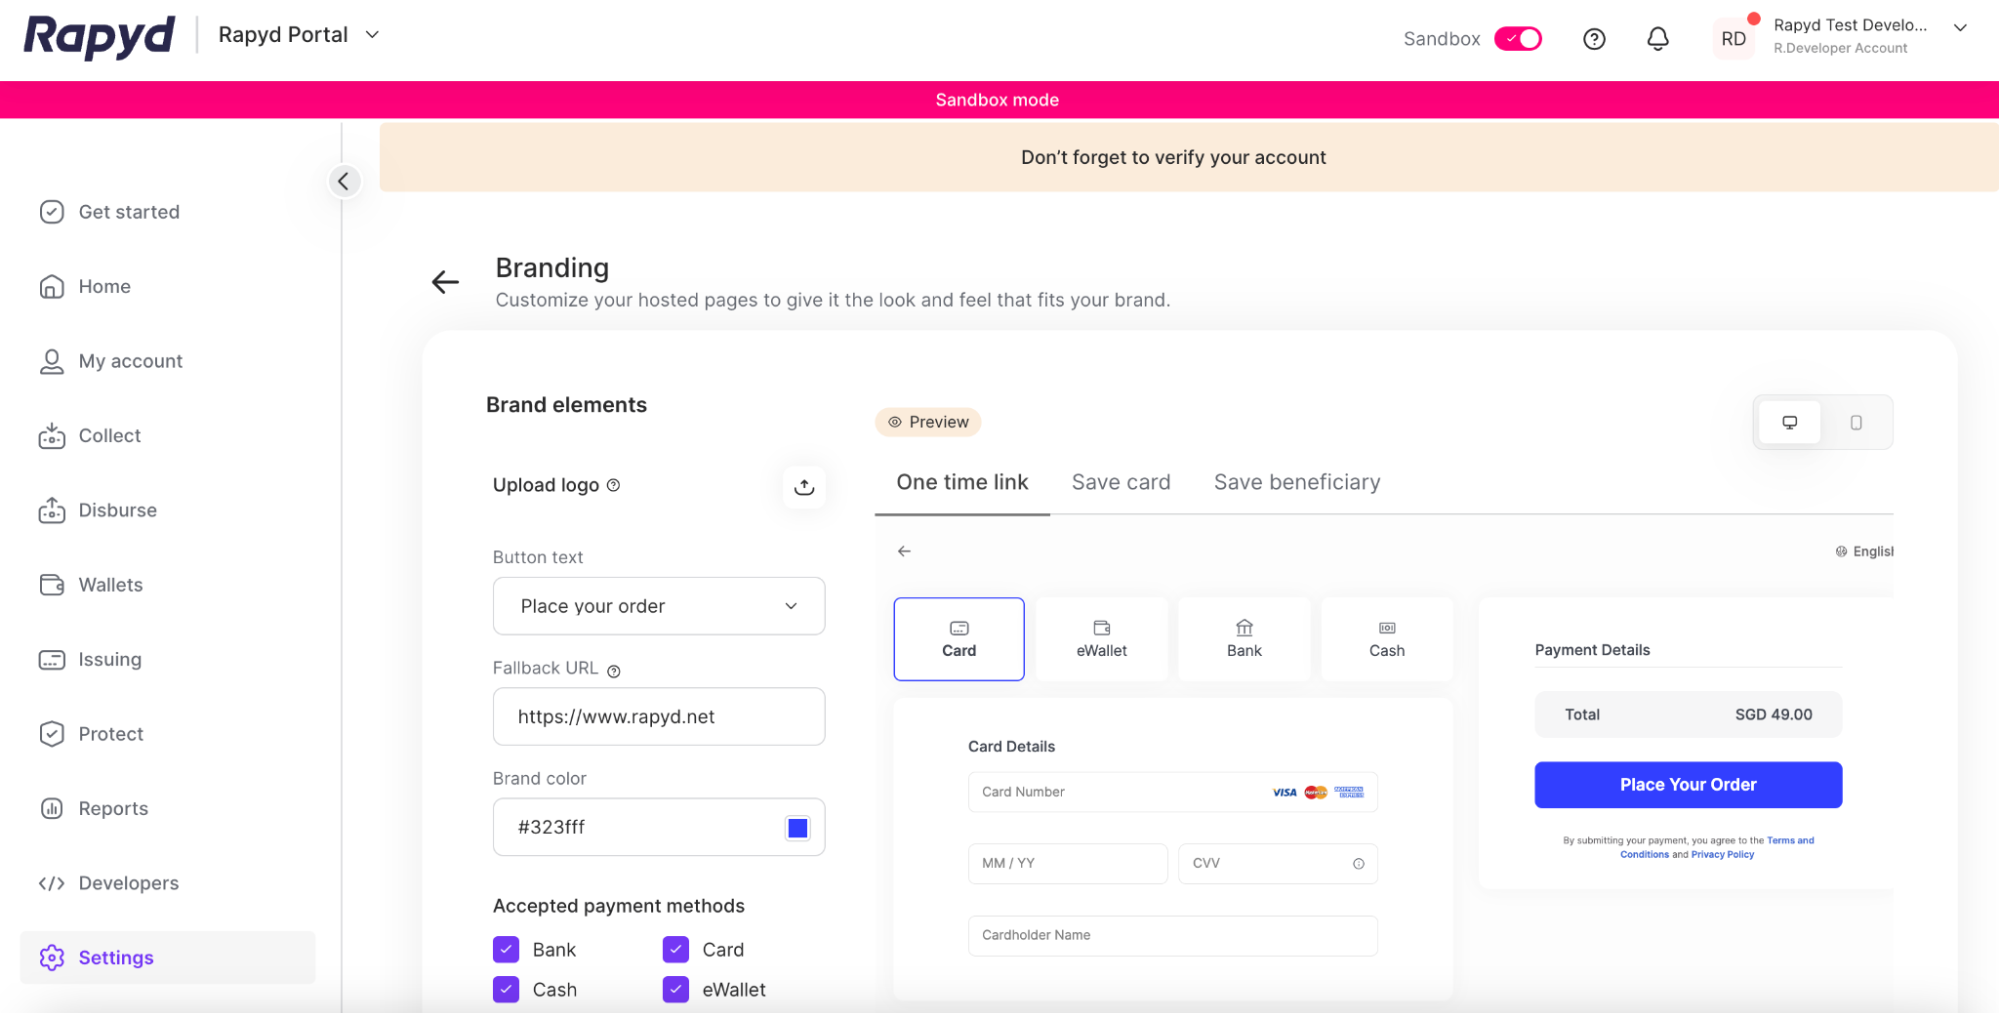Open the account menu chevron
Screen dimensions: 1999x1014
1960,28
